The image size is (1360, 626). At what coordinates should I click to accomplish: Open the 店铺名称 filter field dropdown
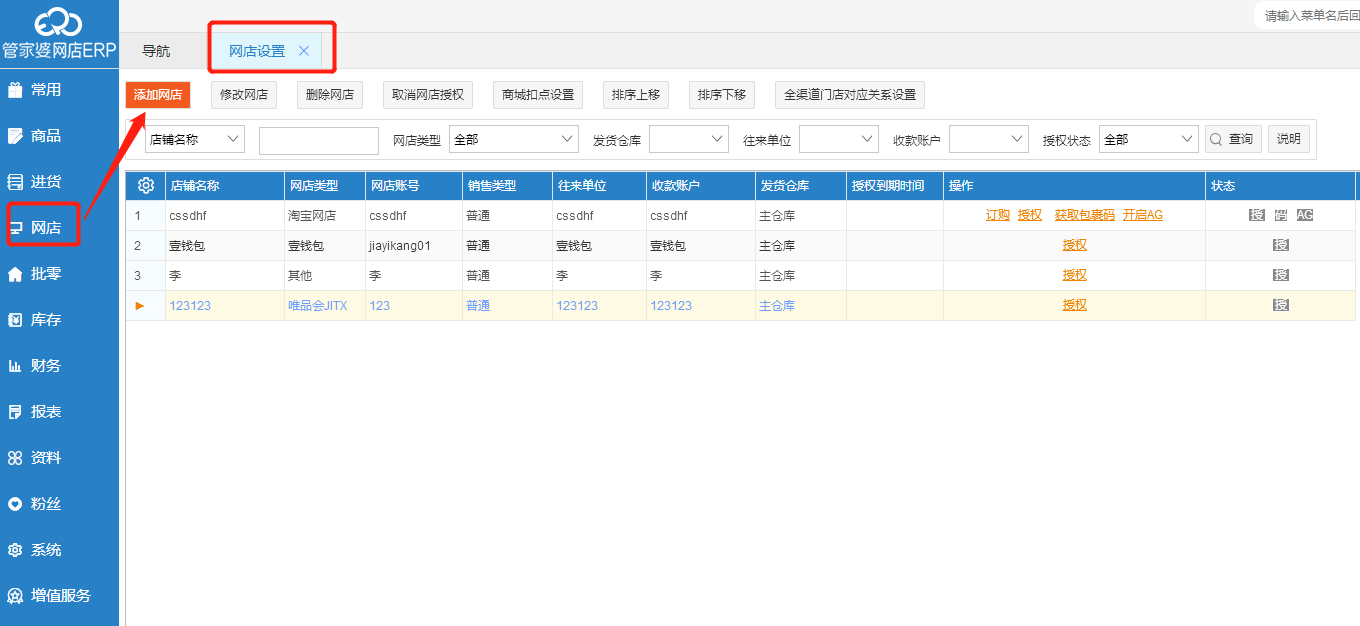(195, 139)
